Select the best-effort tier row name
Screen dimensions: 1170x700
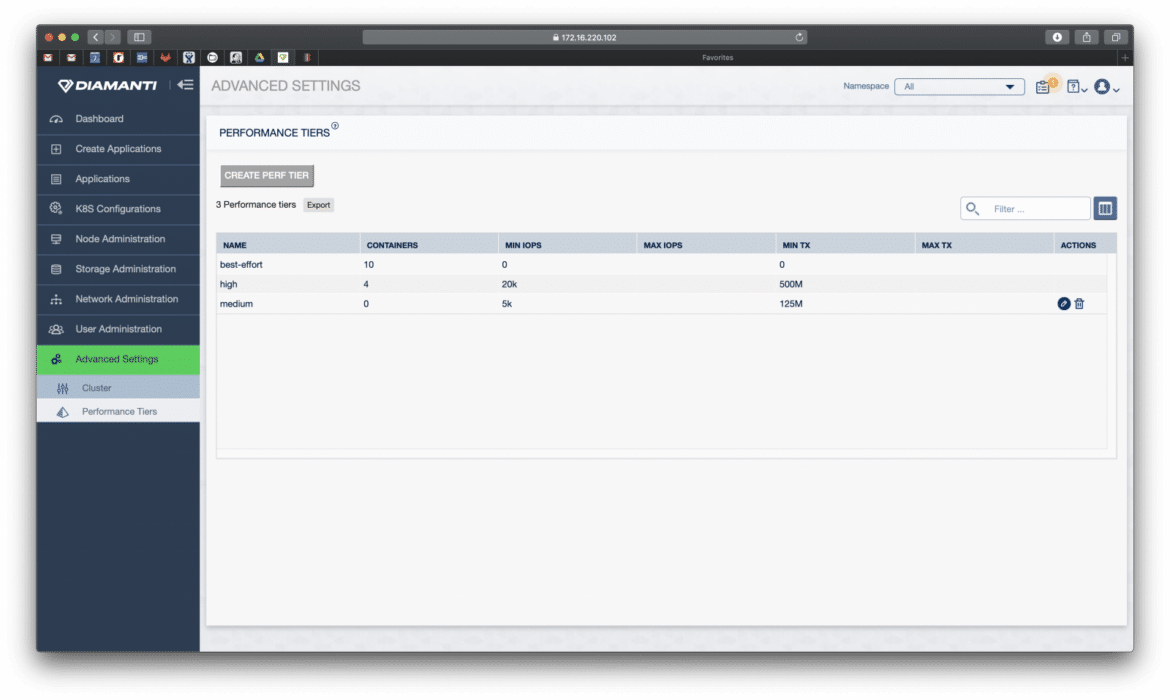pos(241,265)
